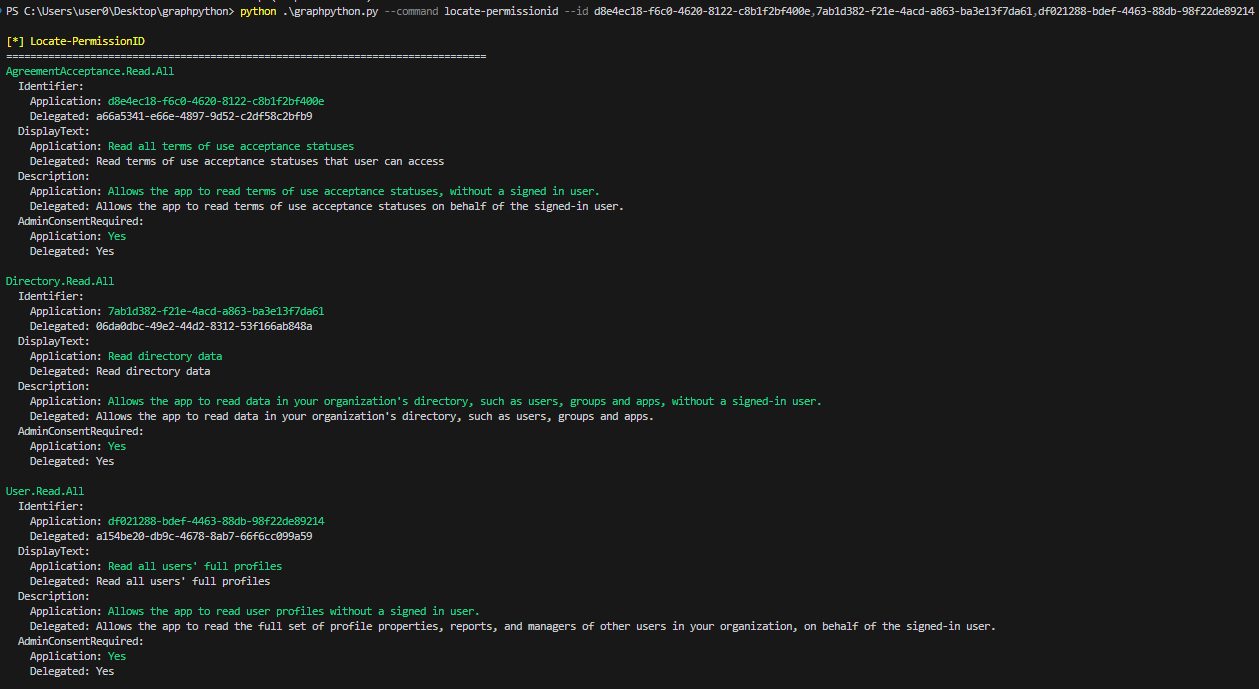The image size is (1259, 689).
Task: Click the delegated ID starting with 06da0dbc
Action: click(204, 326)
